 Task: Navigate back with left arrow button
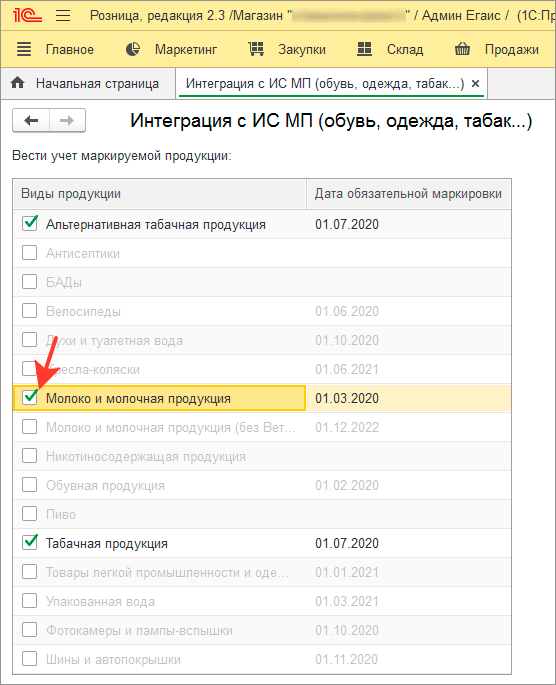click(31, 120)
